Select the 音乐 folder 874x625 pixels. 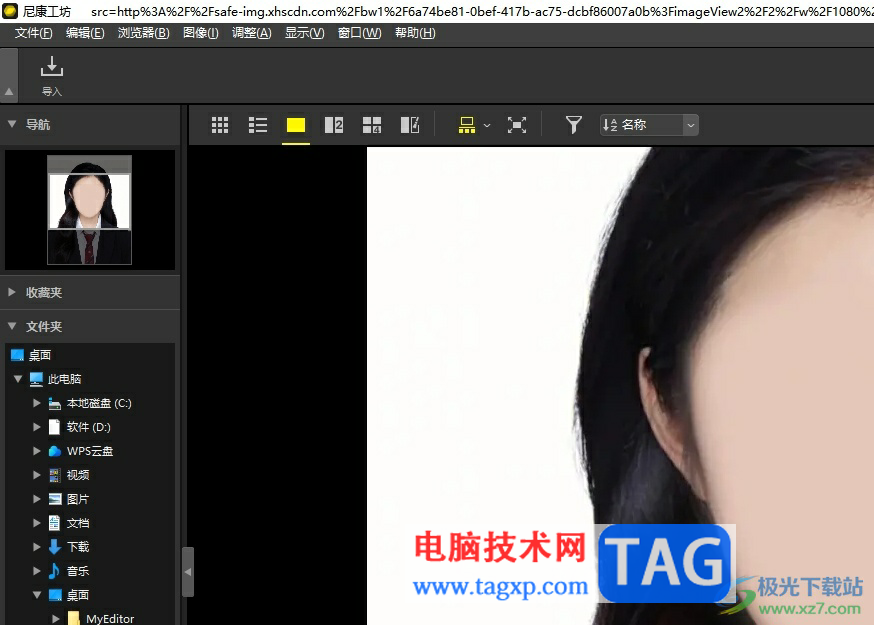[77, 571]
